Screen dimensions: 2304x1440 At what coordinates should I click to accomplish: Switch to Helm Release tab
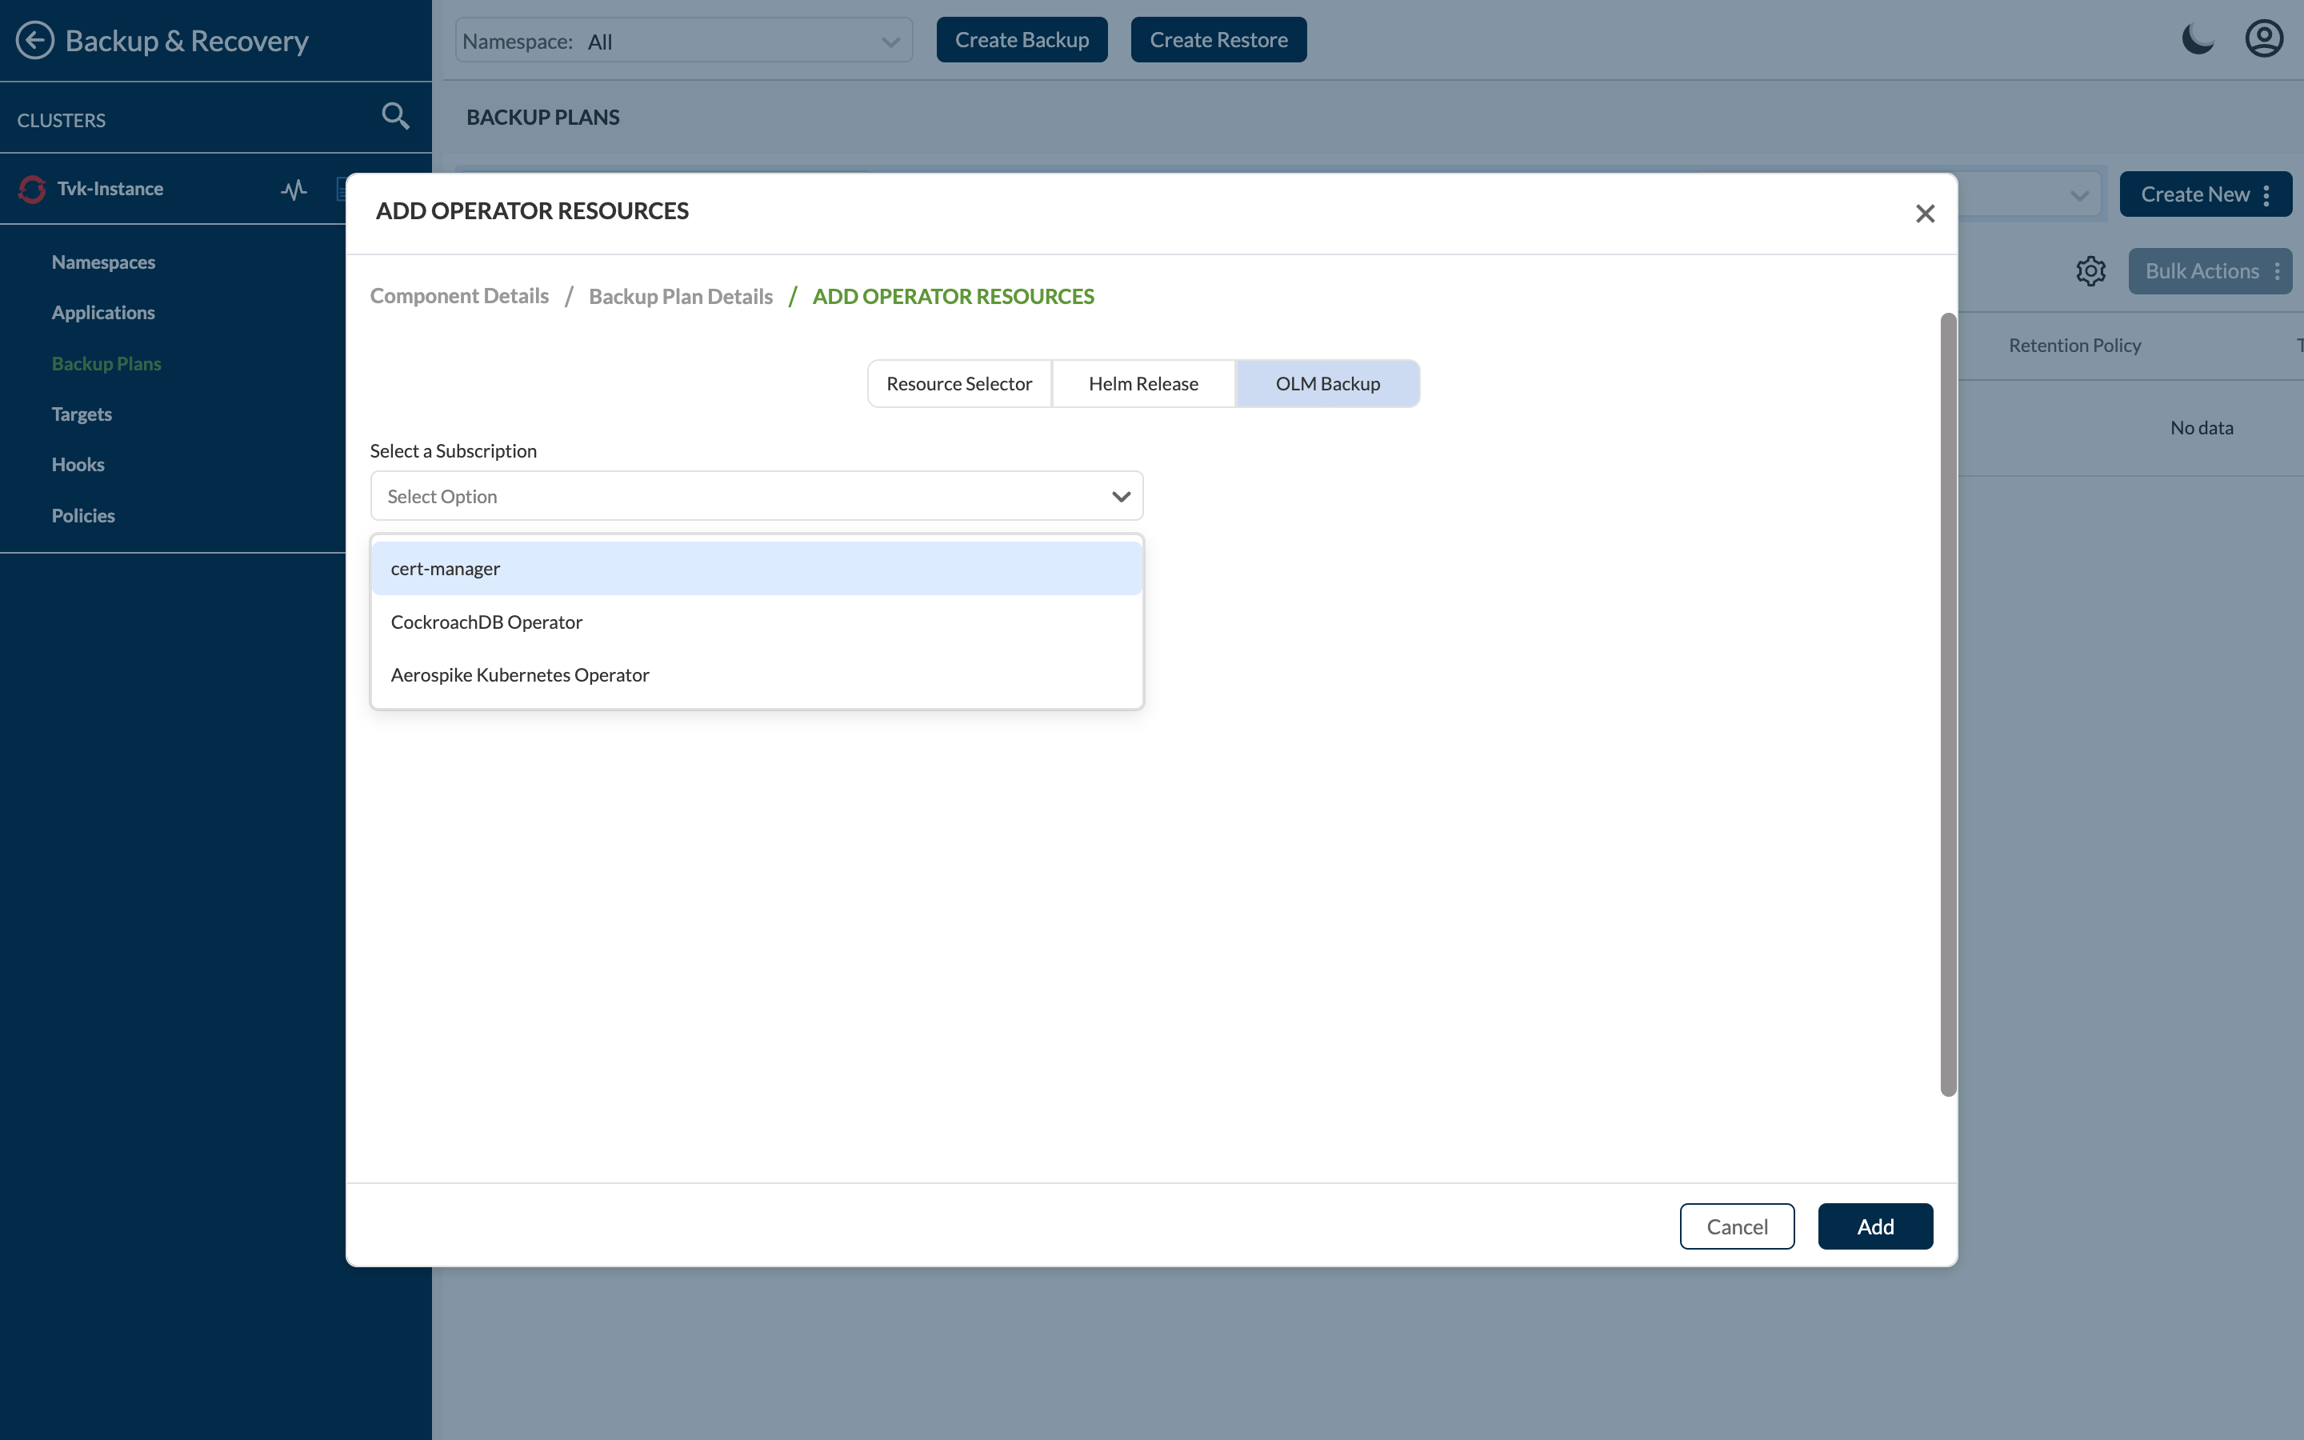click(x=1143, y=384)
